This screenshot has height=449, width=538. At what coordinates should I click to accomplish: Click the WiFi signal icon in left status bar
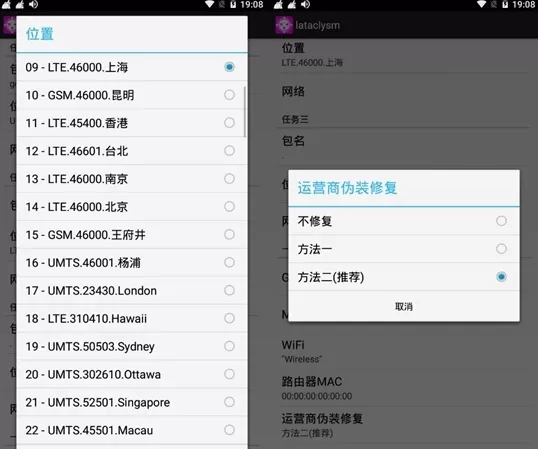coord(209,4)
